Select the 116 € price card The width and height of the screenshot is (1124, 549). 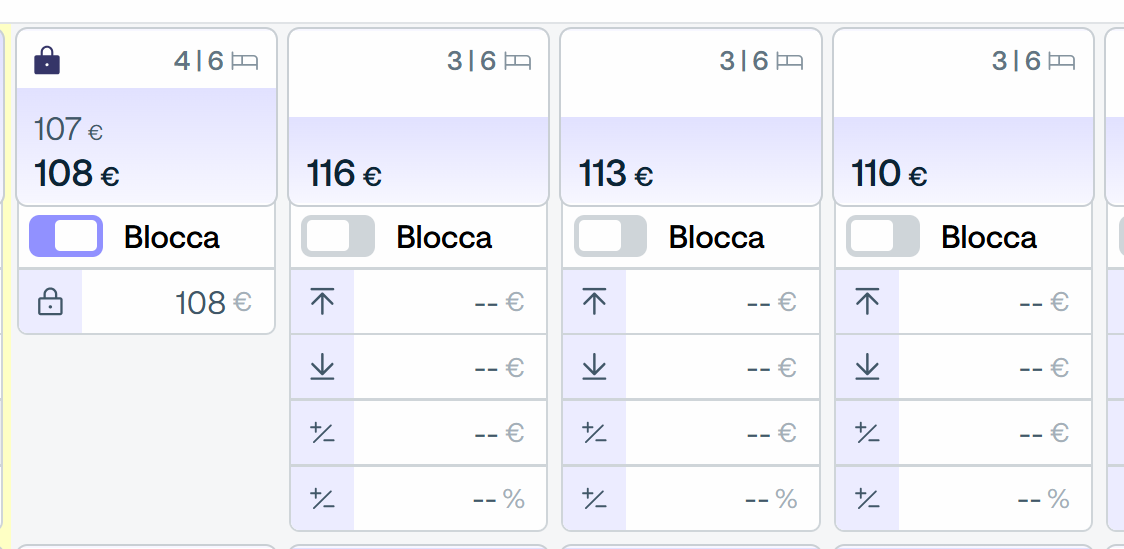pyautogui.click(x=419, y=117)
